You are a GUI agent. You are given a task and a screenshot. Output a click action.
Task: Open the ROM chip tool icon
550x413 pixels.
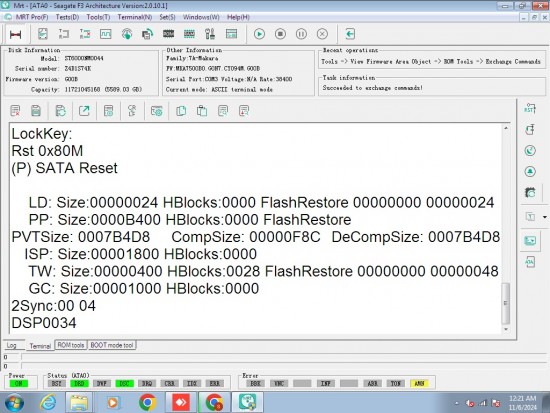168,34
